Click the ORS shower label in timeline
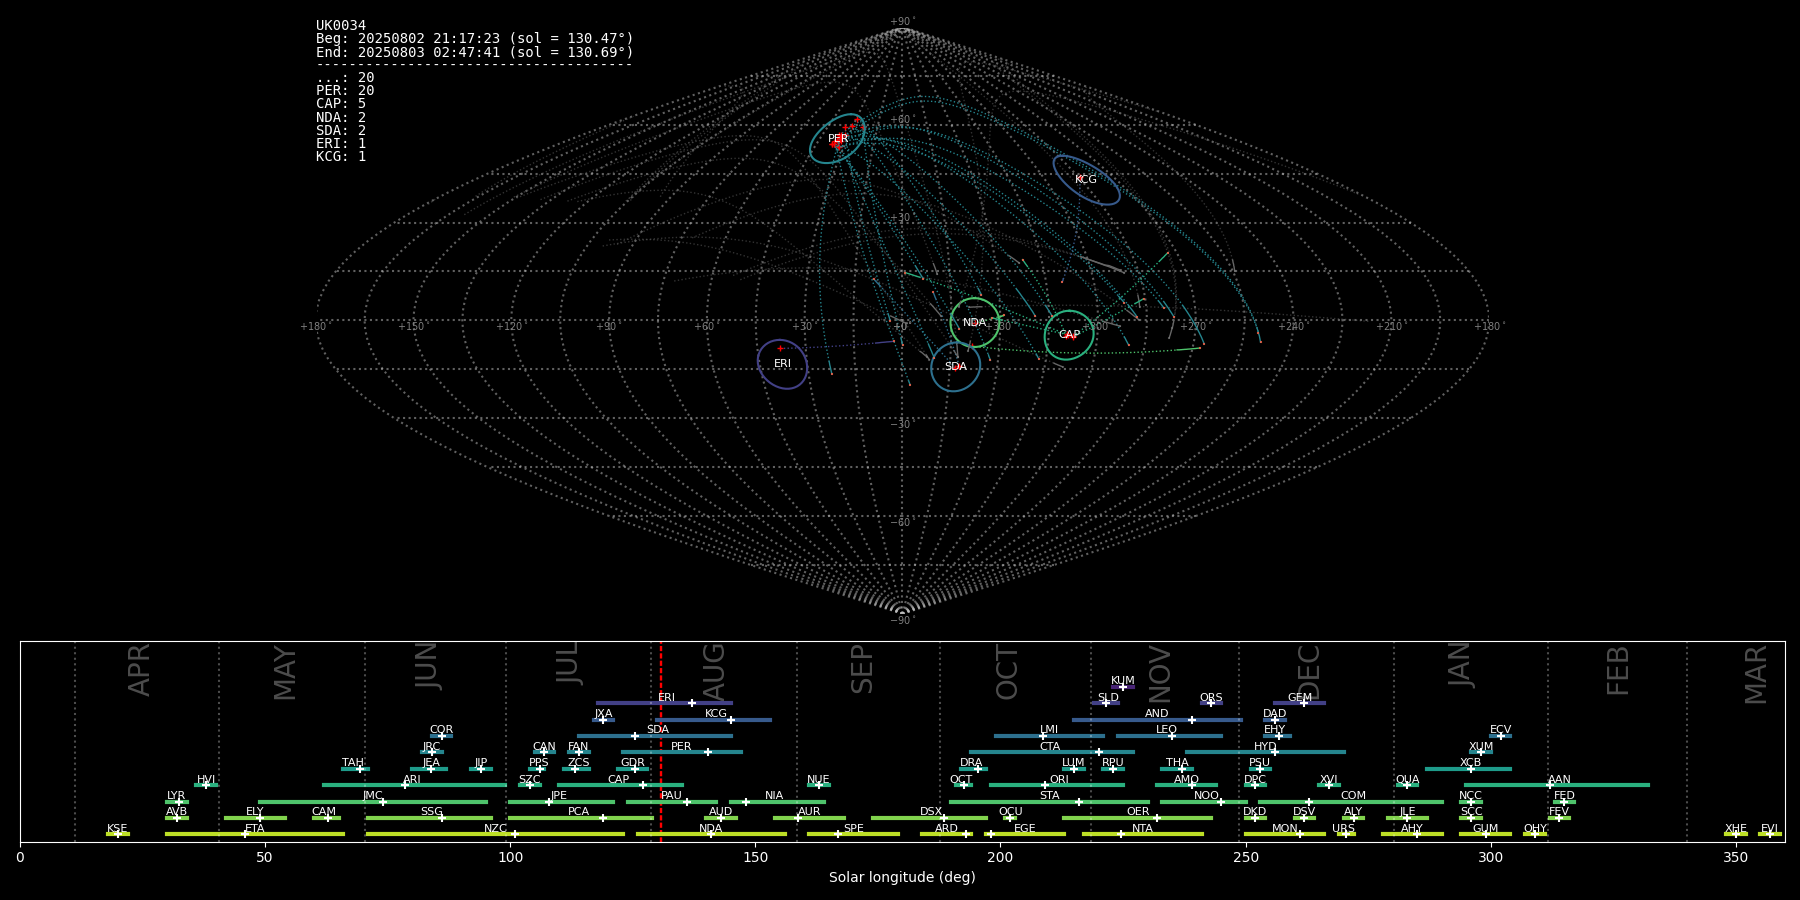Image resolution: width=1800 pixels, height=900 pixels. 1211,698
